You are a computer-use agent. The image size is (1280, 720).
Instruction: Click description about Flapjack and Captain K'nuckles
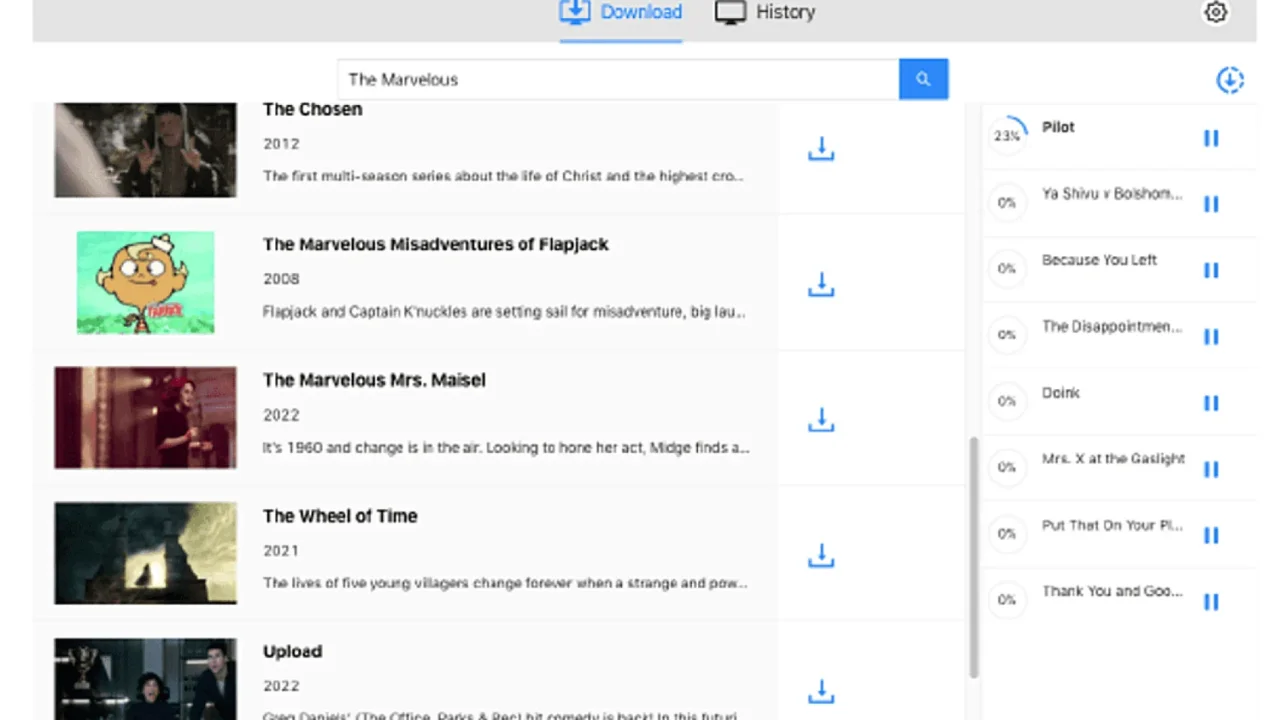click(504, 312)
